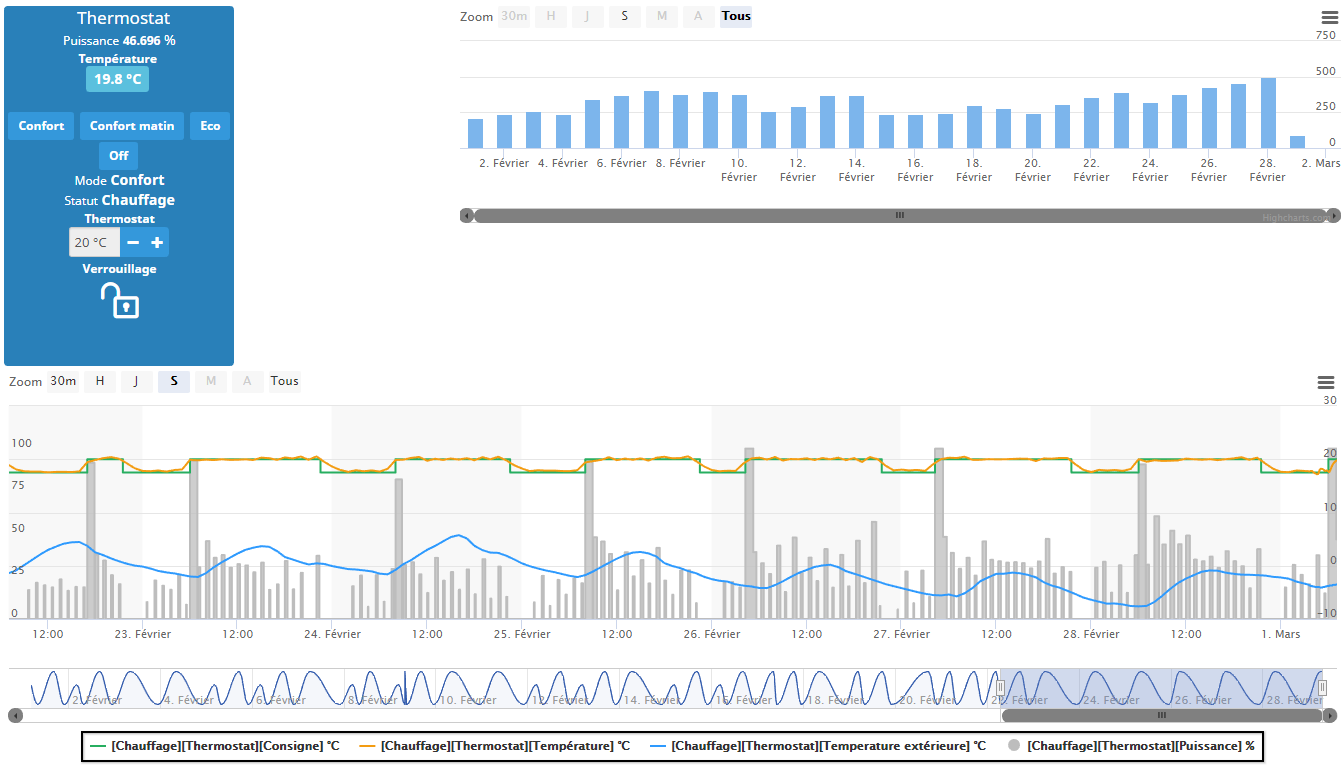Select top chart zoom H
The width and height of the screenshot is (1341, 768).
click(x=551, y=16)
